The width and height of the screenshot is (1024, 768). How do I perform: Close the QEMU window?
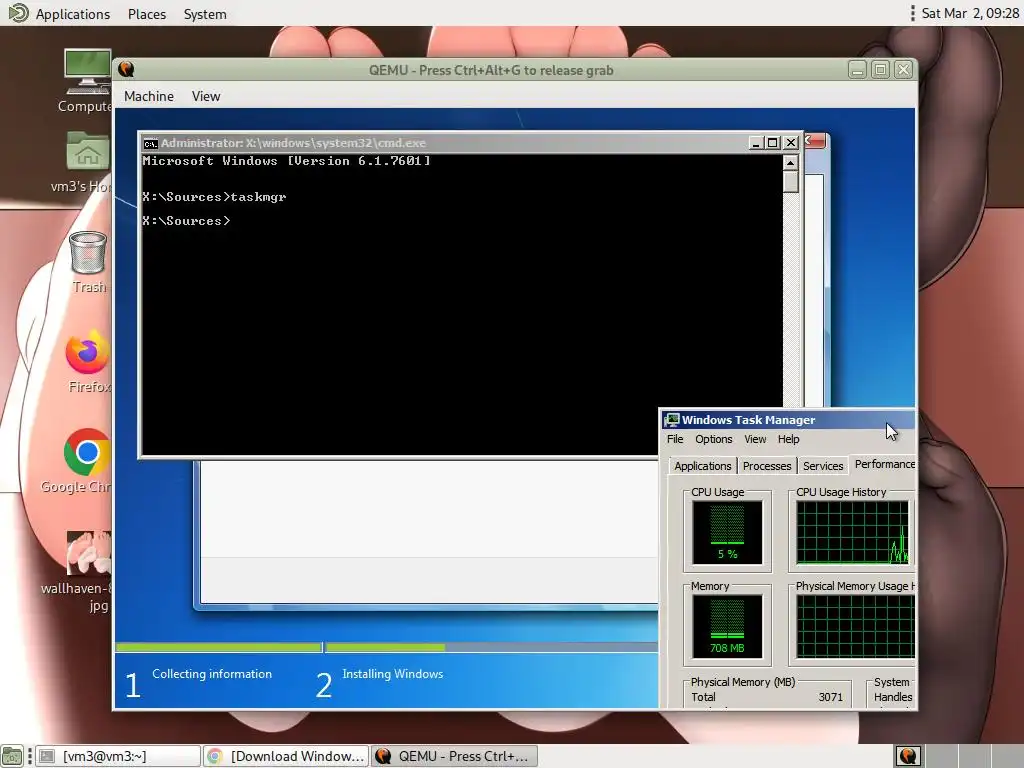903,69
